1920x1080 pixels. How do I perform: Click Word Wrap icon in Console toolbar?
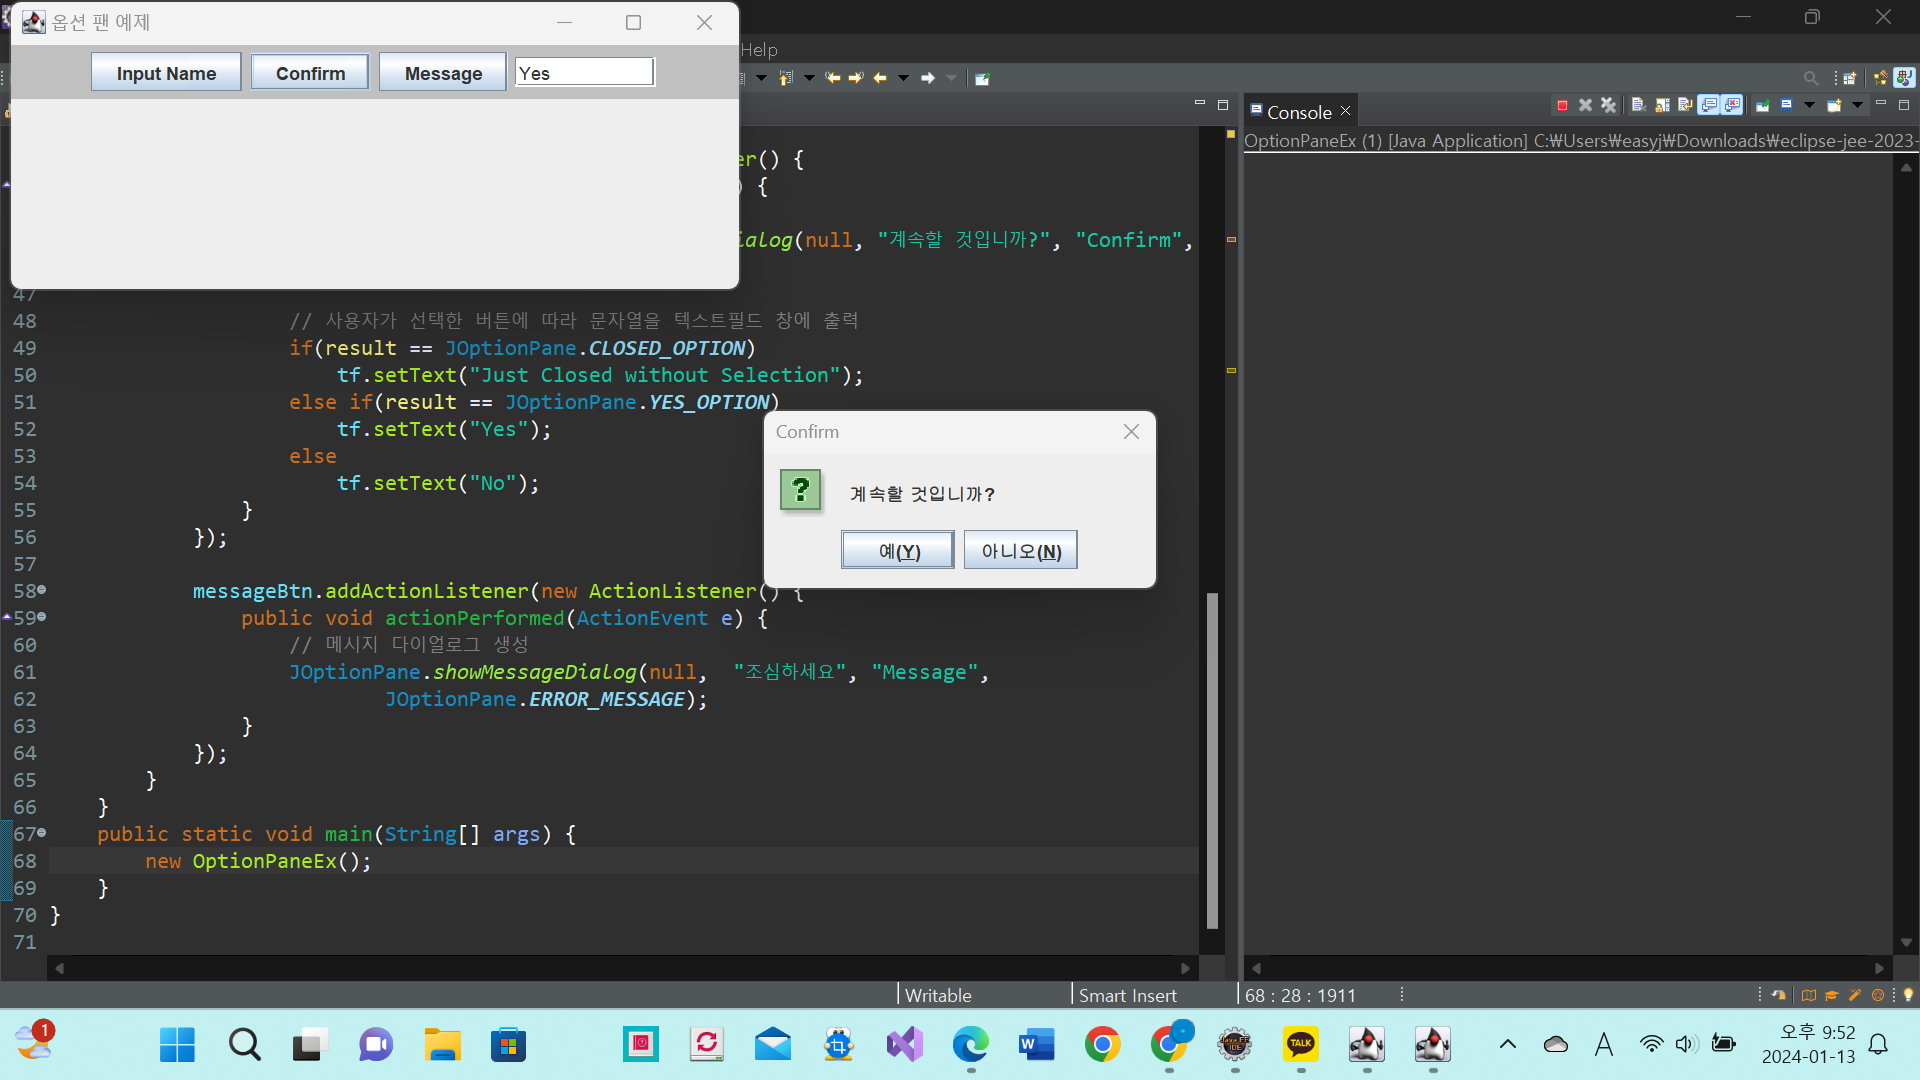pos(1686,105)
